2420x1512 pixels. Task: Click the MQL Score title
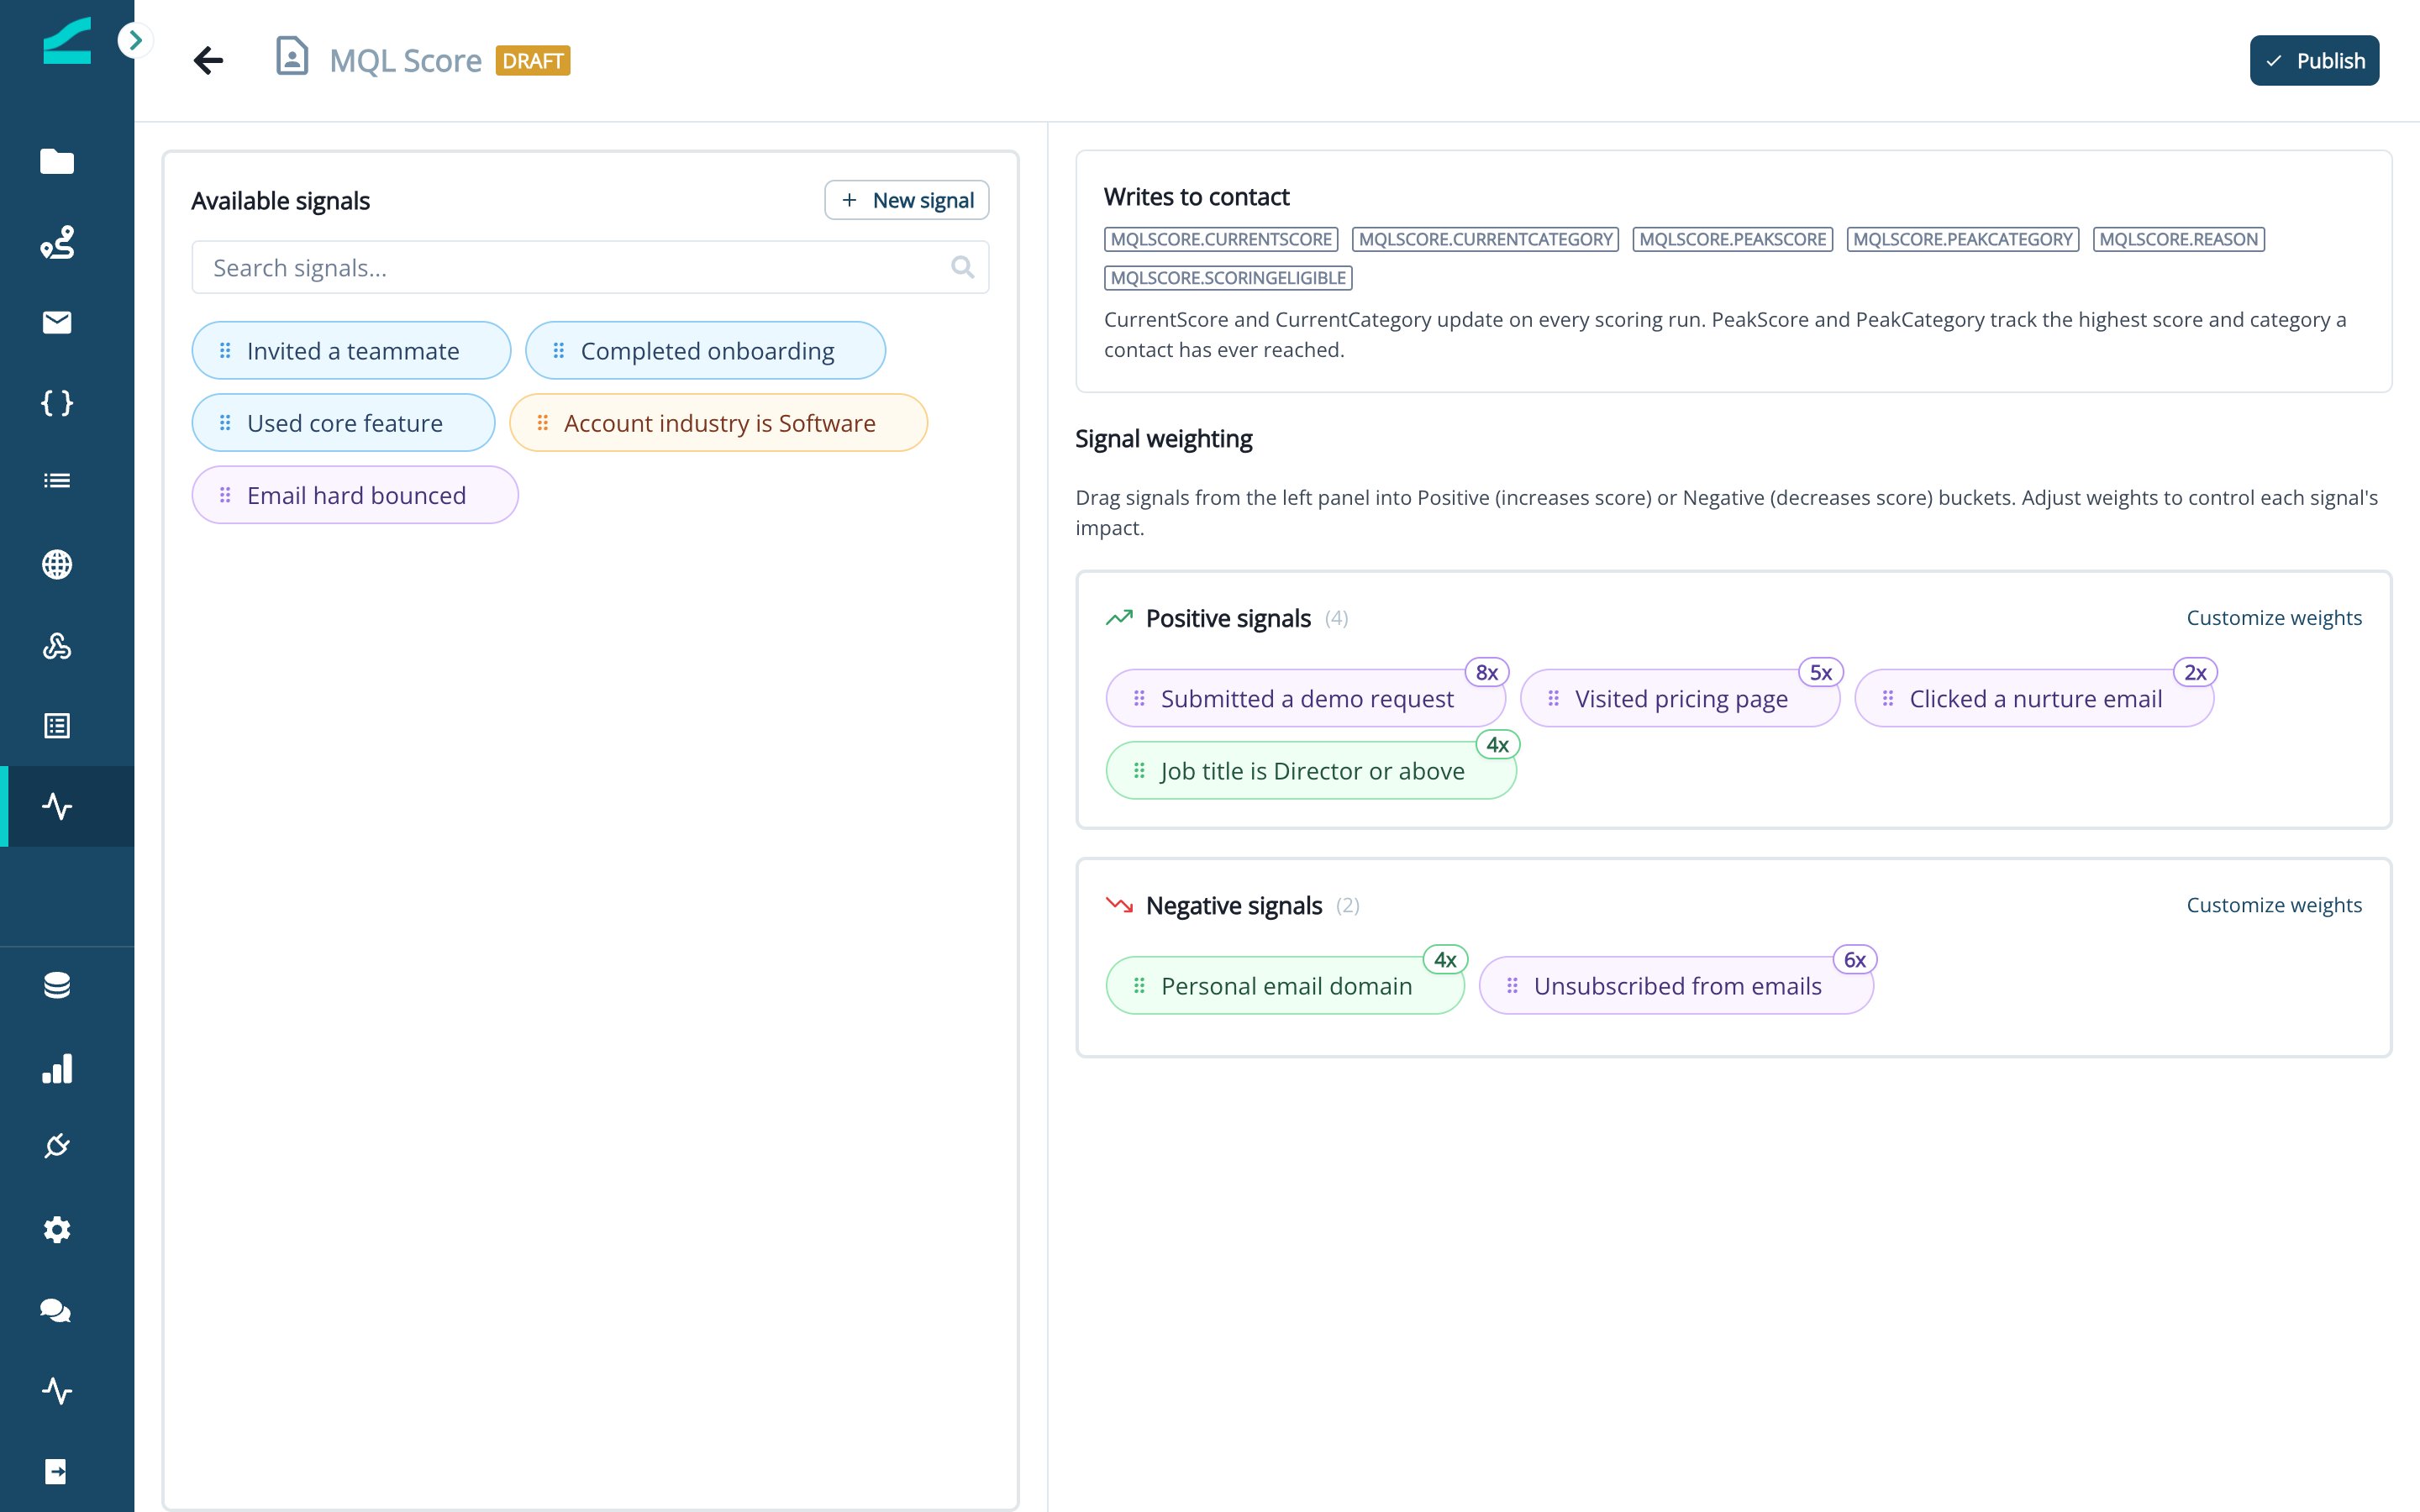(405, 60)
